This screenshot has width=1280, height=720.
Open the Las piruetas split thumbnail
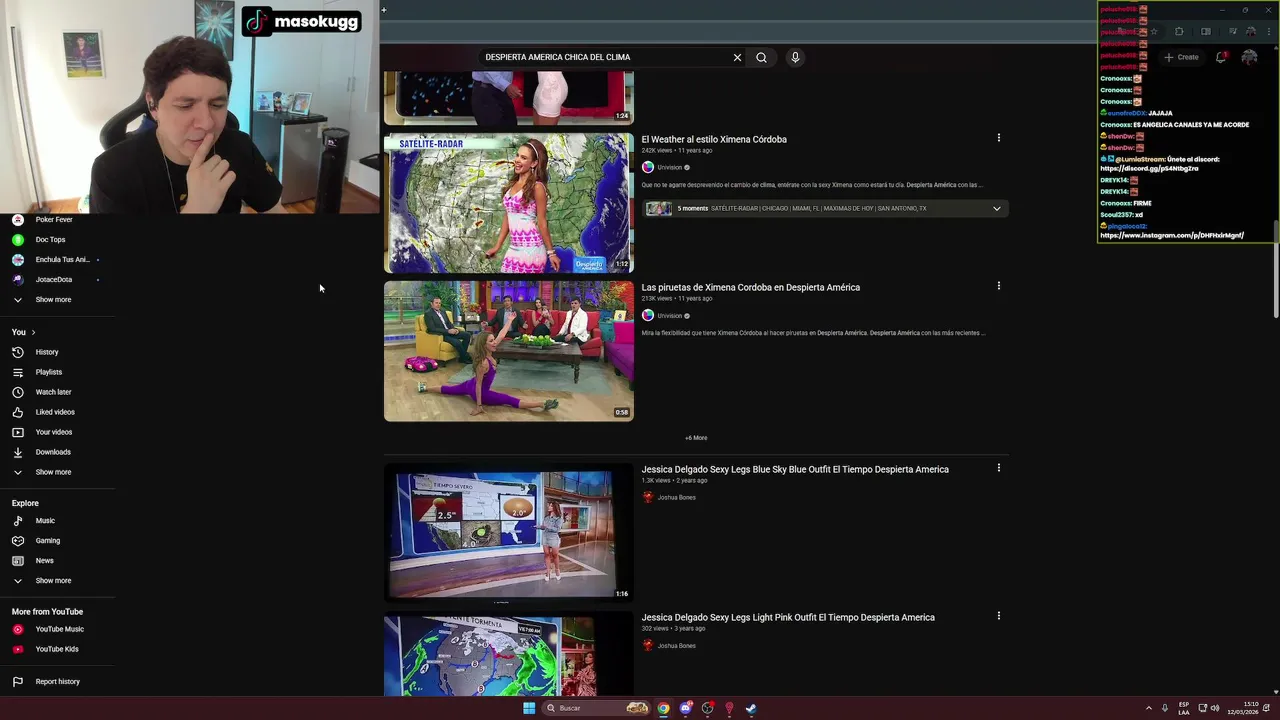pos(509,351)
